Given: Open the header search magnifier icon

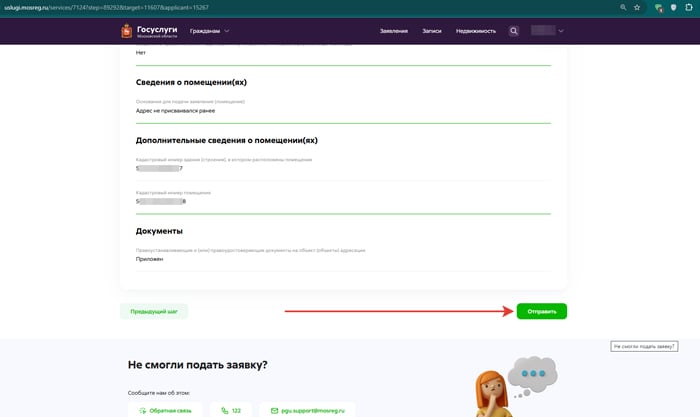Looking at the screenshot, I should click(514, 31).
